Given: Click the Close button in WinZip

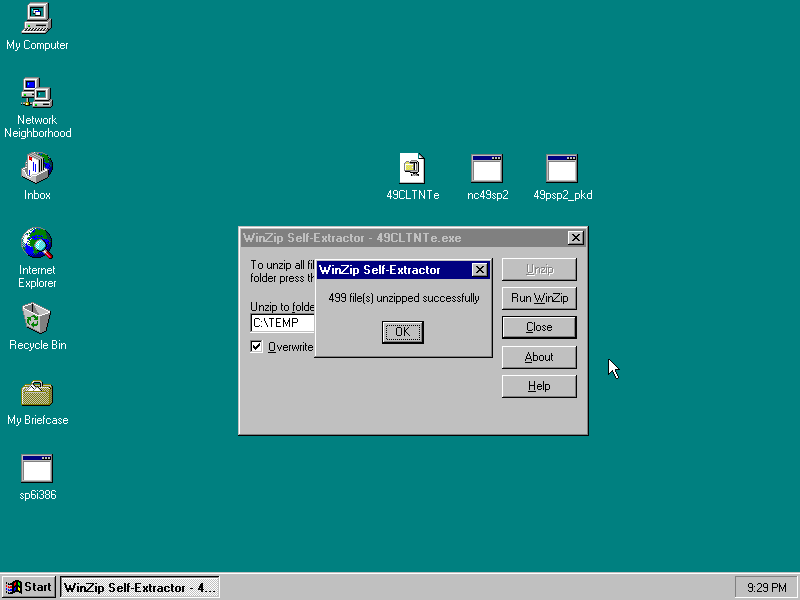Looking at the screenshot, I should 539,327.
